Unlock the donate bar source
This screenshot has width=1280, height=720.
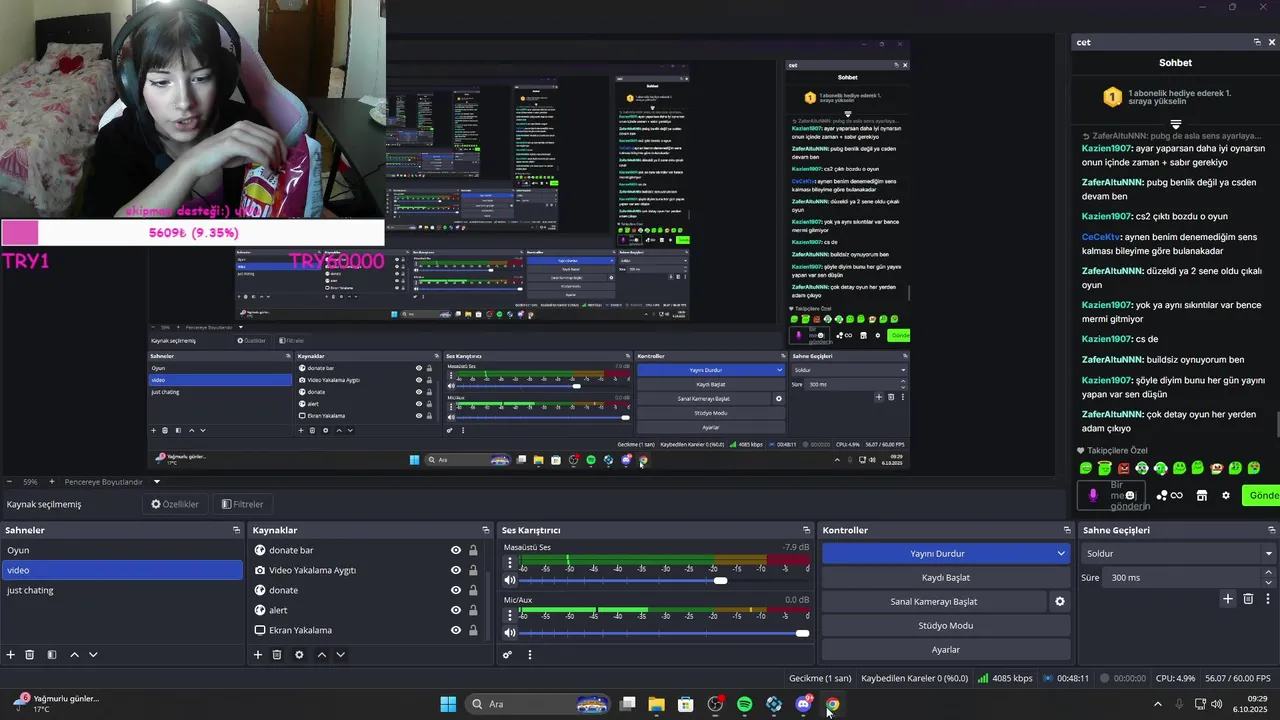[x=473, y=550]
